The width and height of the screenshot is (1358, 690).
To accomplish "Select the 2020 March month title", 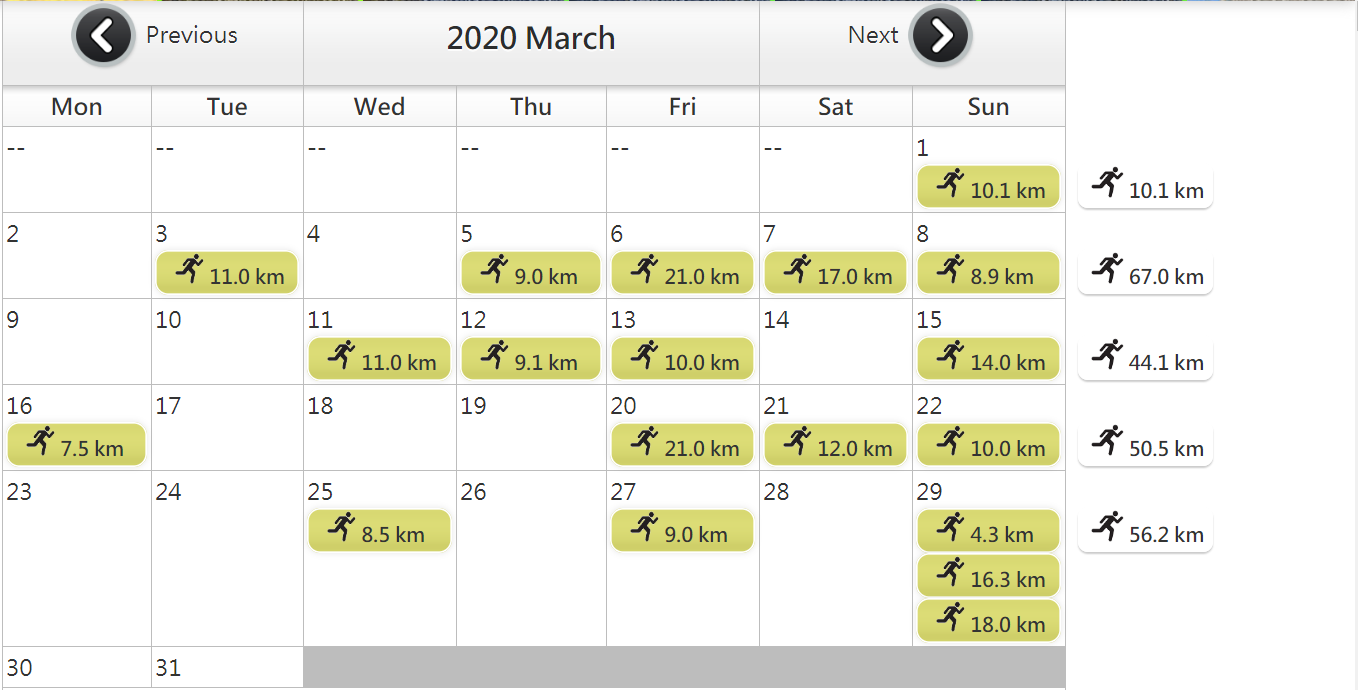I will pyautogui.click(x=531, y=38).
